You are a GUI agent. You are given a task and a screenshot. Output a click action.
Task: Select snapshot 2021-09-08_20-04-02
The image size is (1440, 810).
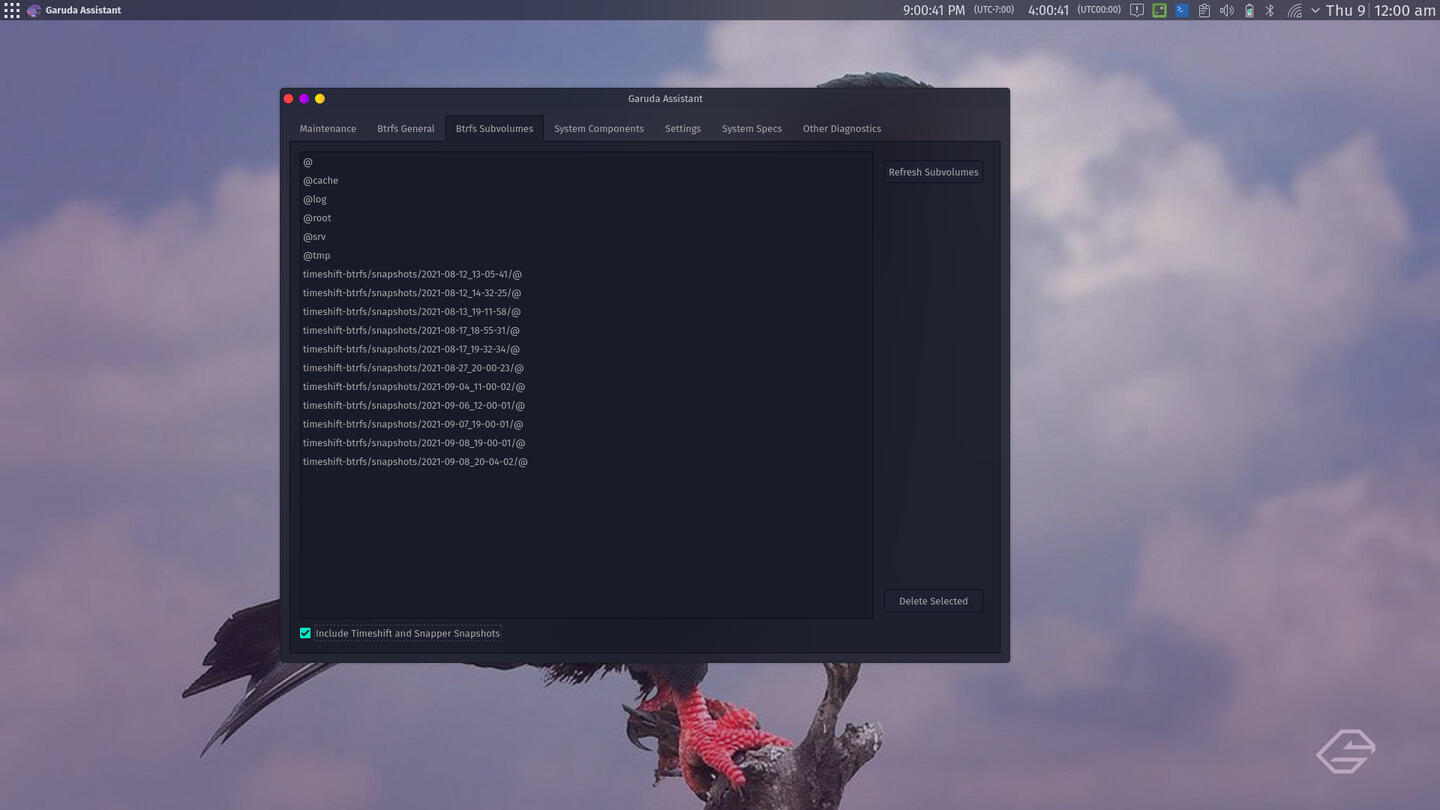(586, 462)
